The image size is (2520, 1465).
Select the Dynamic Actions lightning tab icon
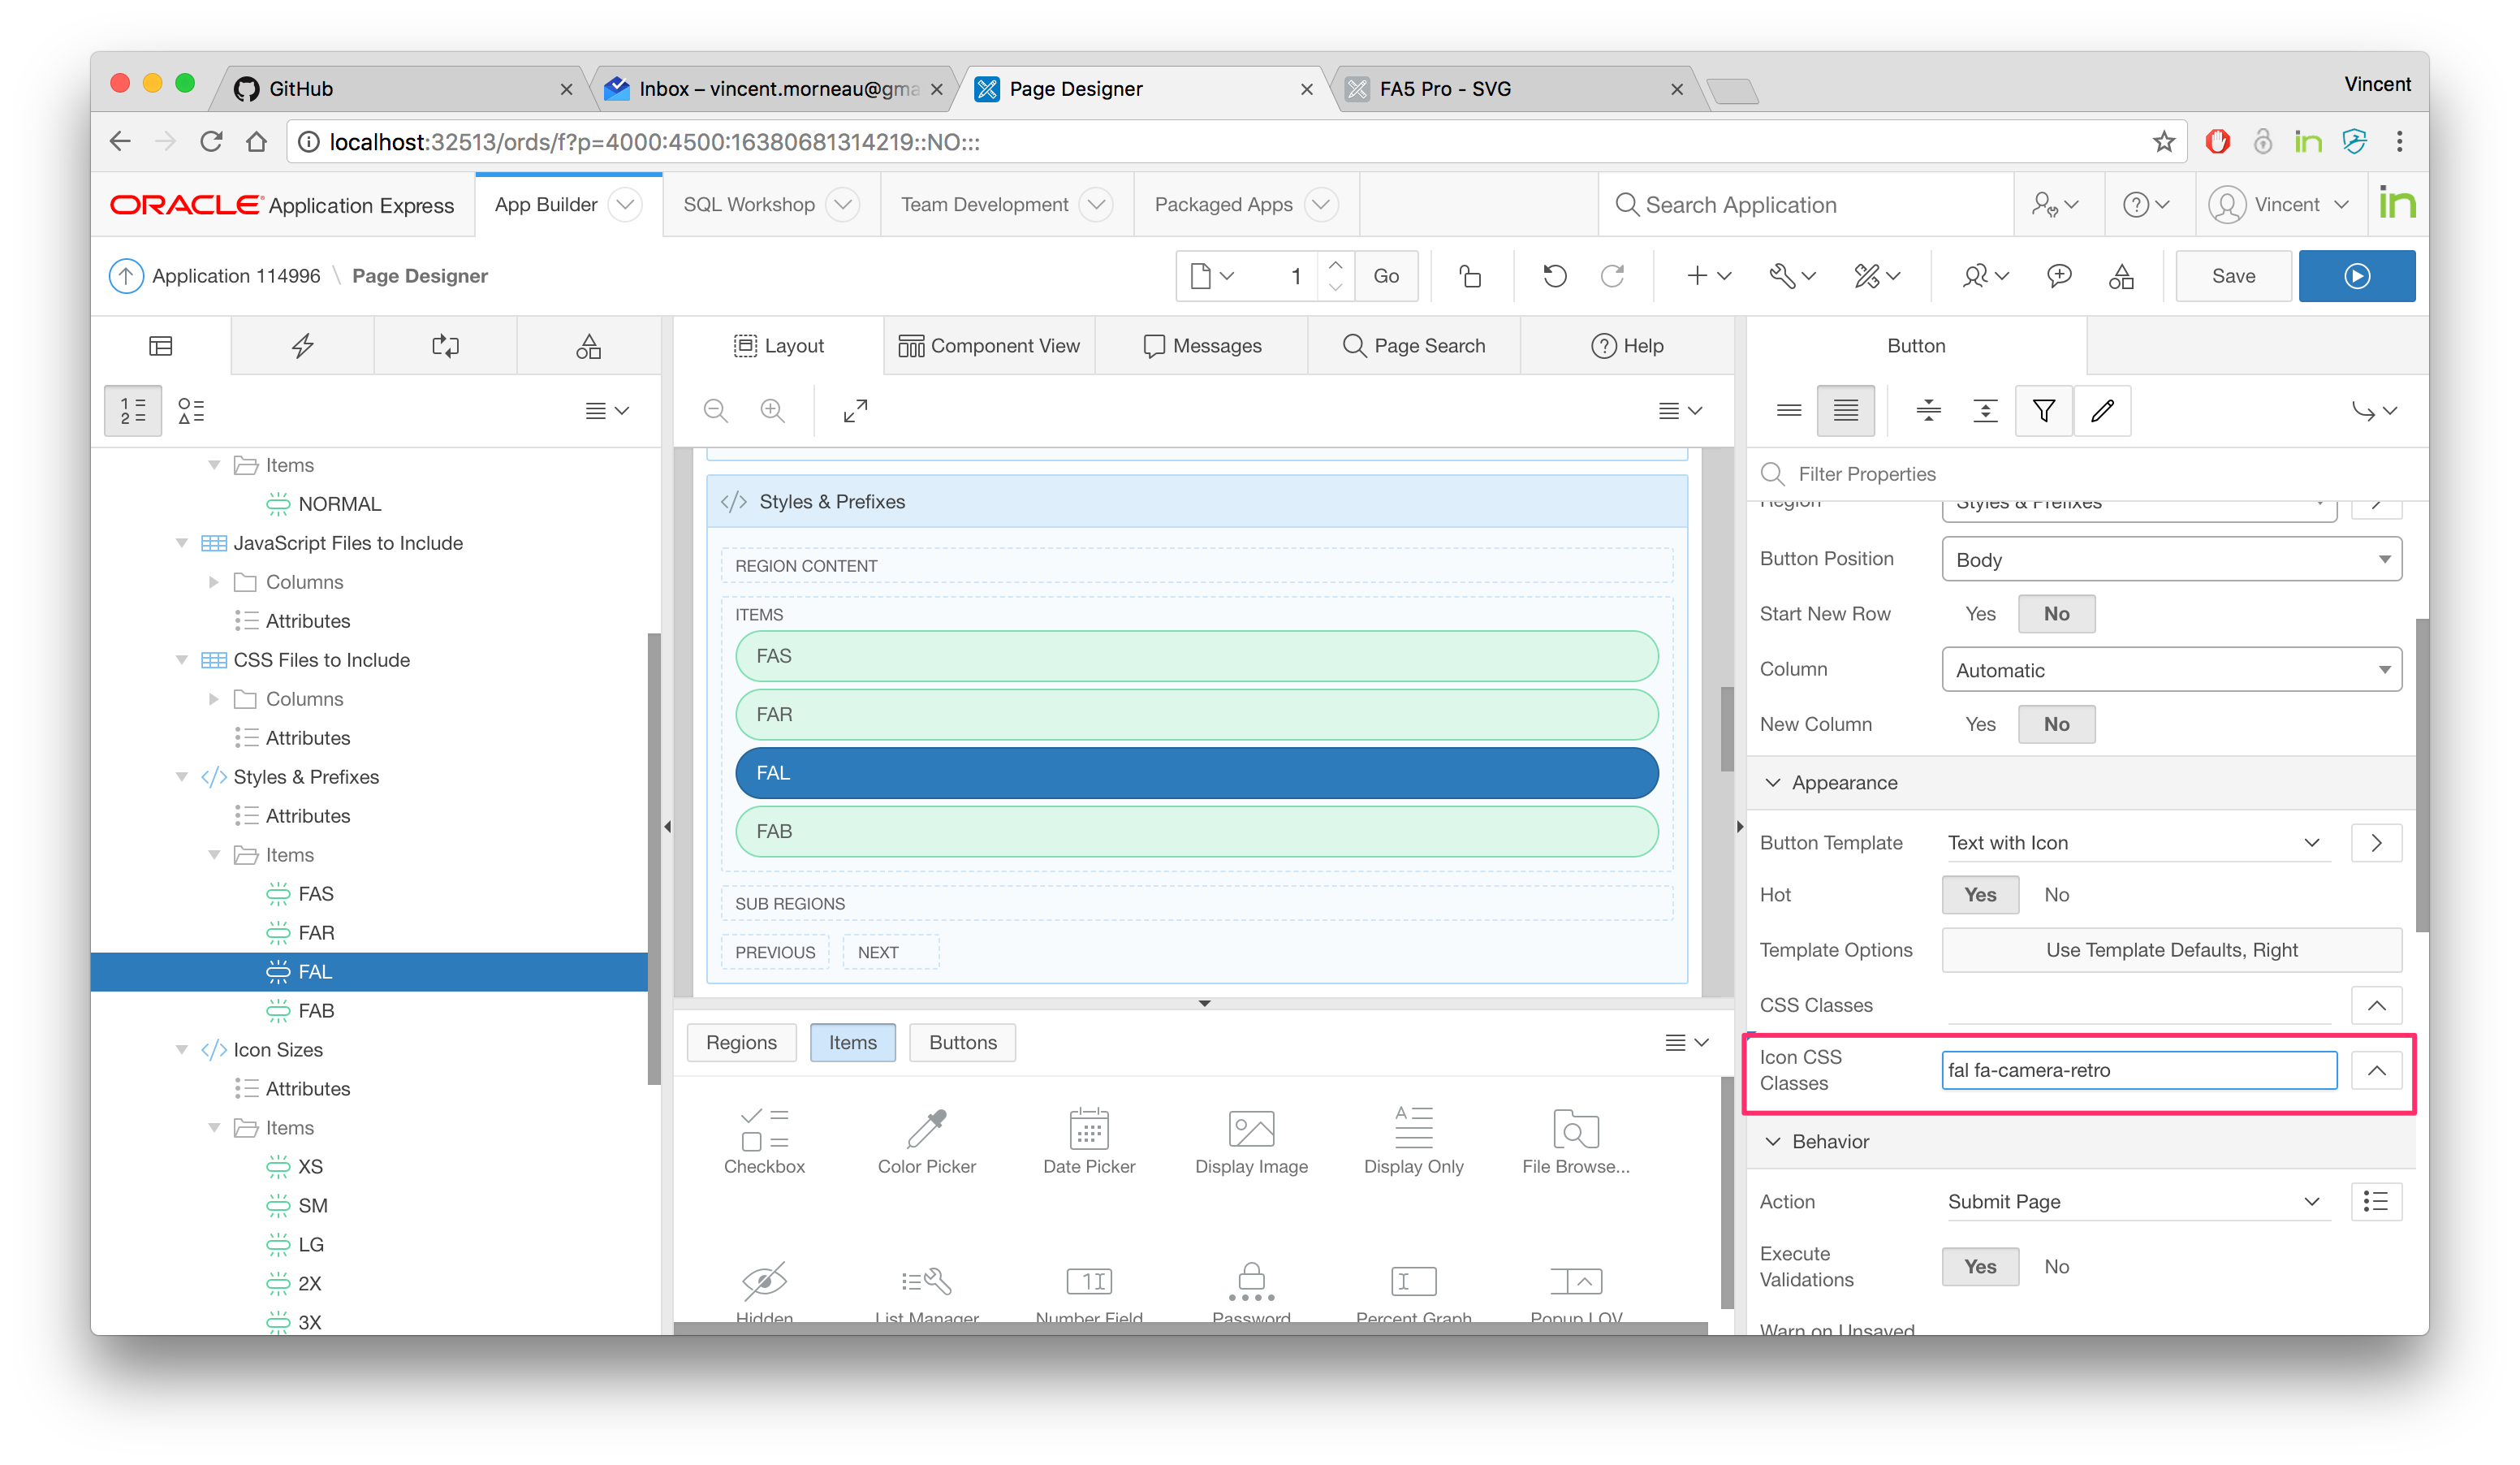302,346
